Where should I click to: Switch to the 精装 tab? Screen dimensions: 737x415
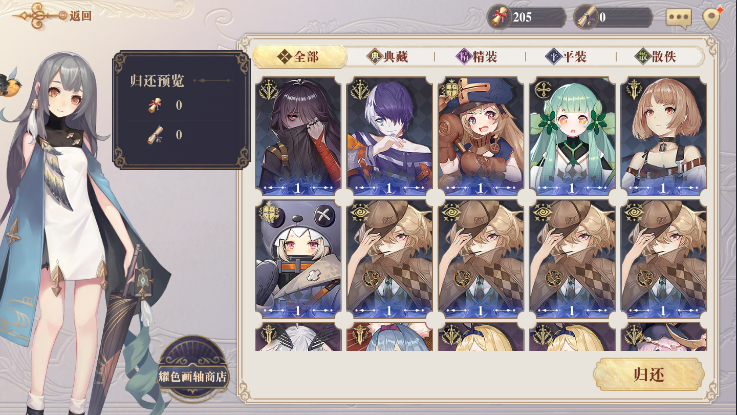point(477,57)
